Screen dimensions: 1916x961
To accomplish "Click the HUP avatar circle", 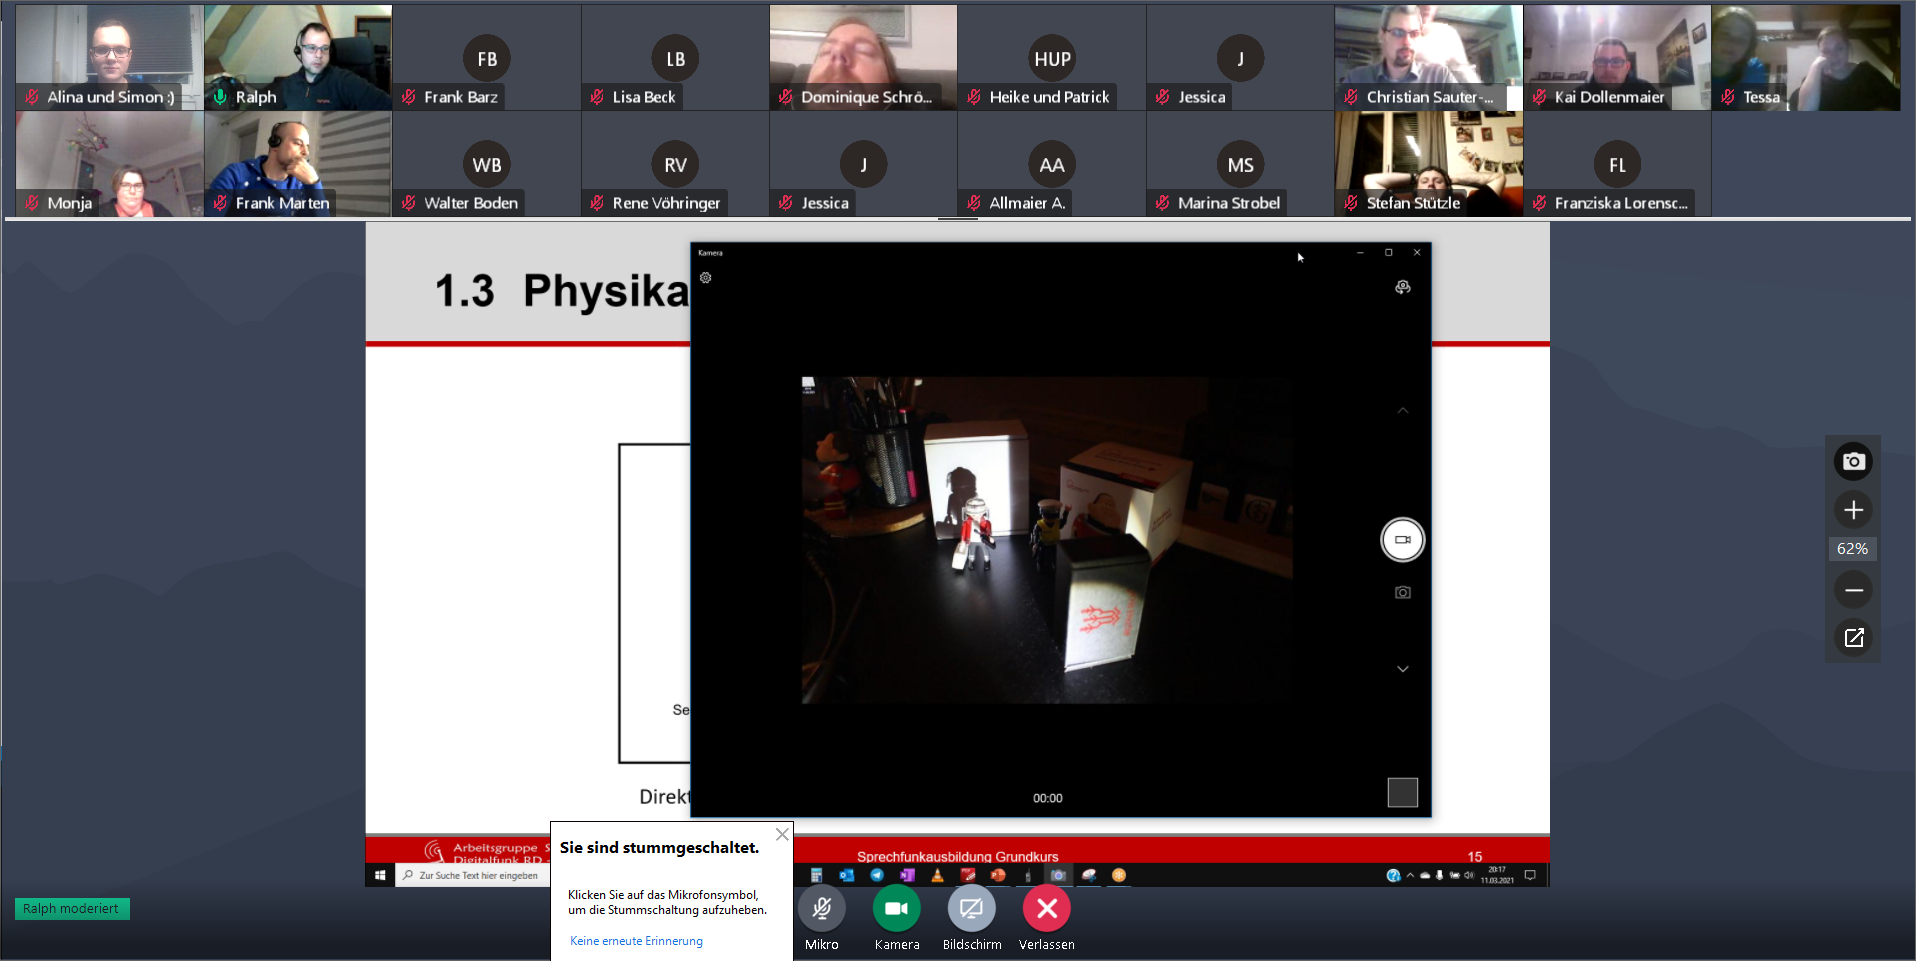I will [x=1052, y=59].
